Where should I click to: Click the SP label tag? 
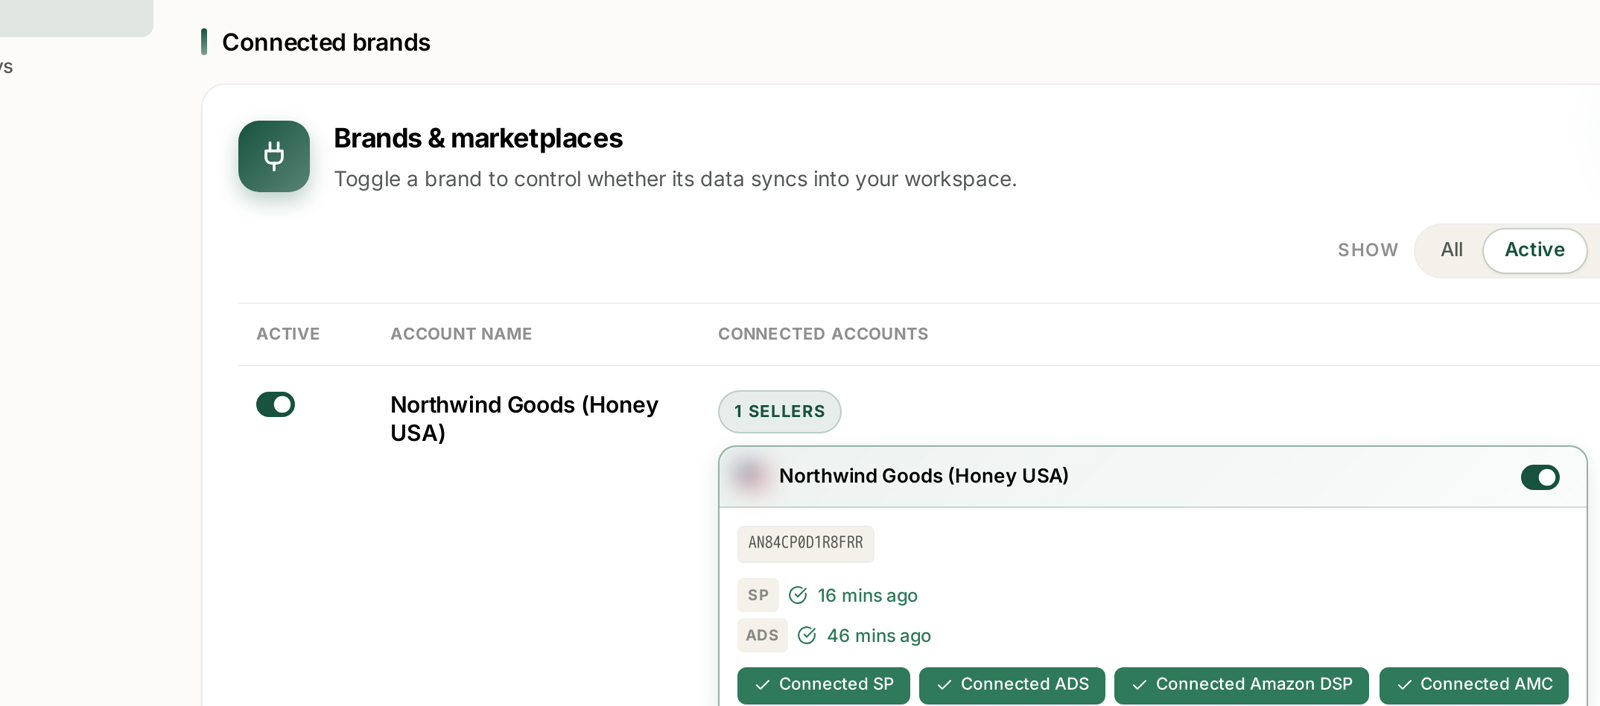click(x=758, y=595)
